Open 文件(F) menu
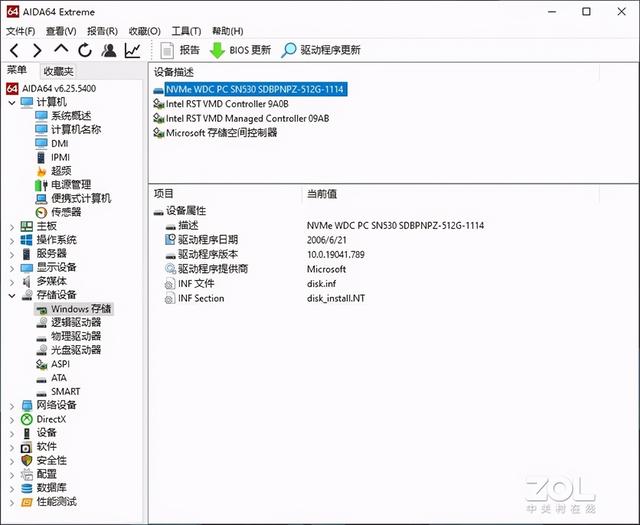640x525 pixels. tap(20, 31)
